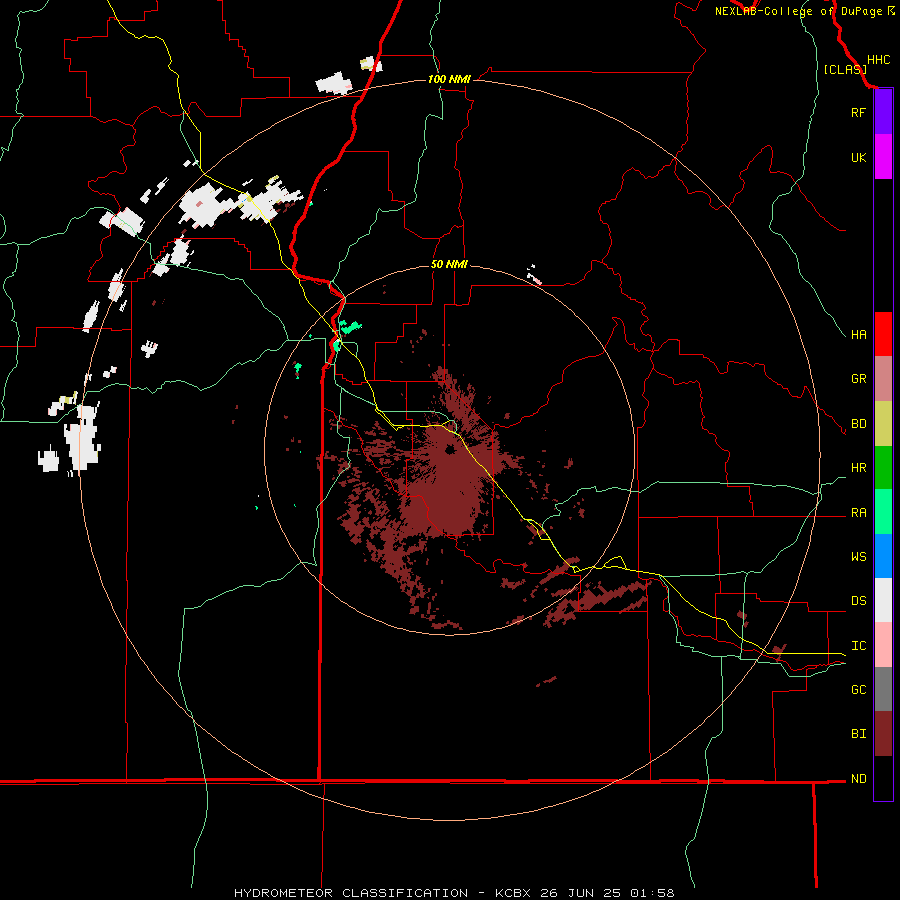Click the red HA legend swatch

pyautogui.click(x=883, y=334)
